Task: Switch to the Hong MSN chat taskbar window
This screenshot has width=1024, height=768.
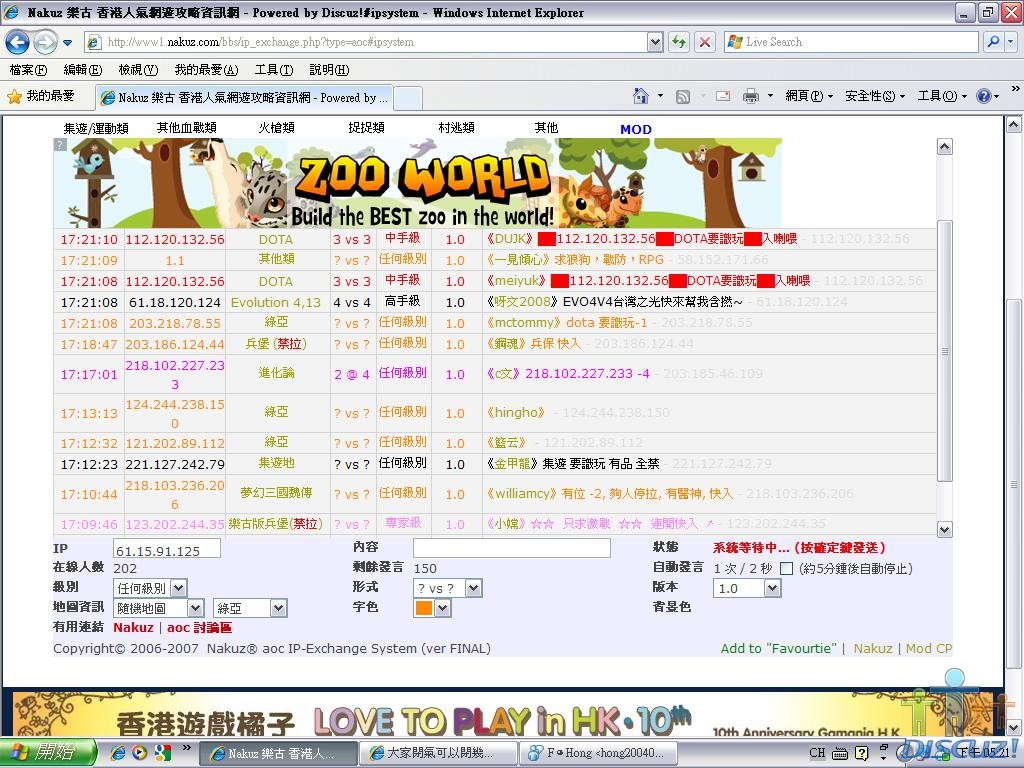Action: [x=598, y=753]
